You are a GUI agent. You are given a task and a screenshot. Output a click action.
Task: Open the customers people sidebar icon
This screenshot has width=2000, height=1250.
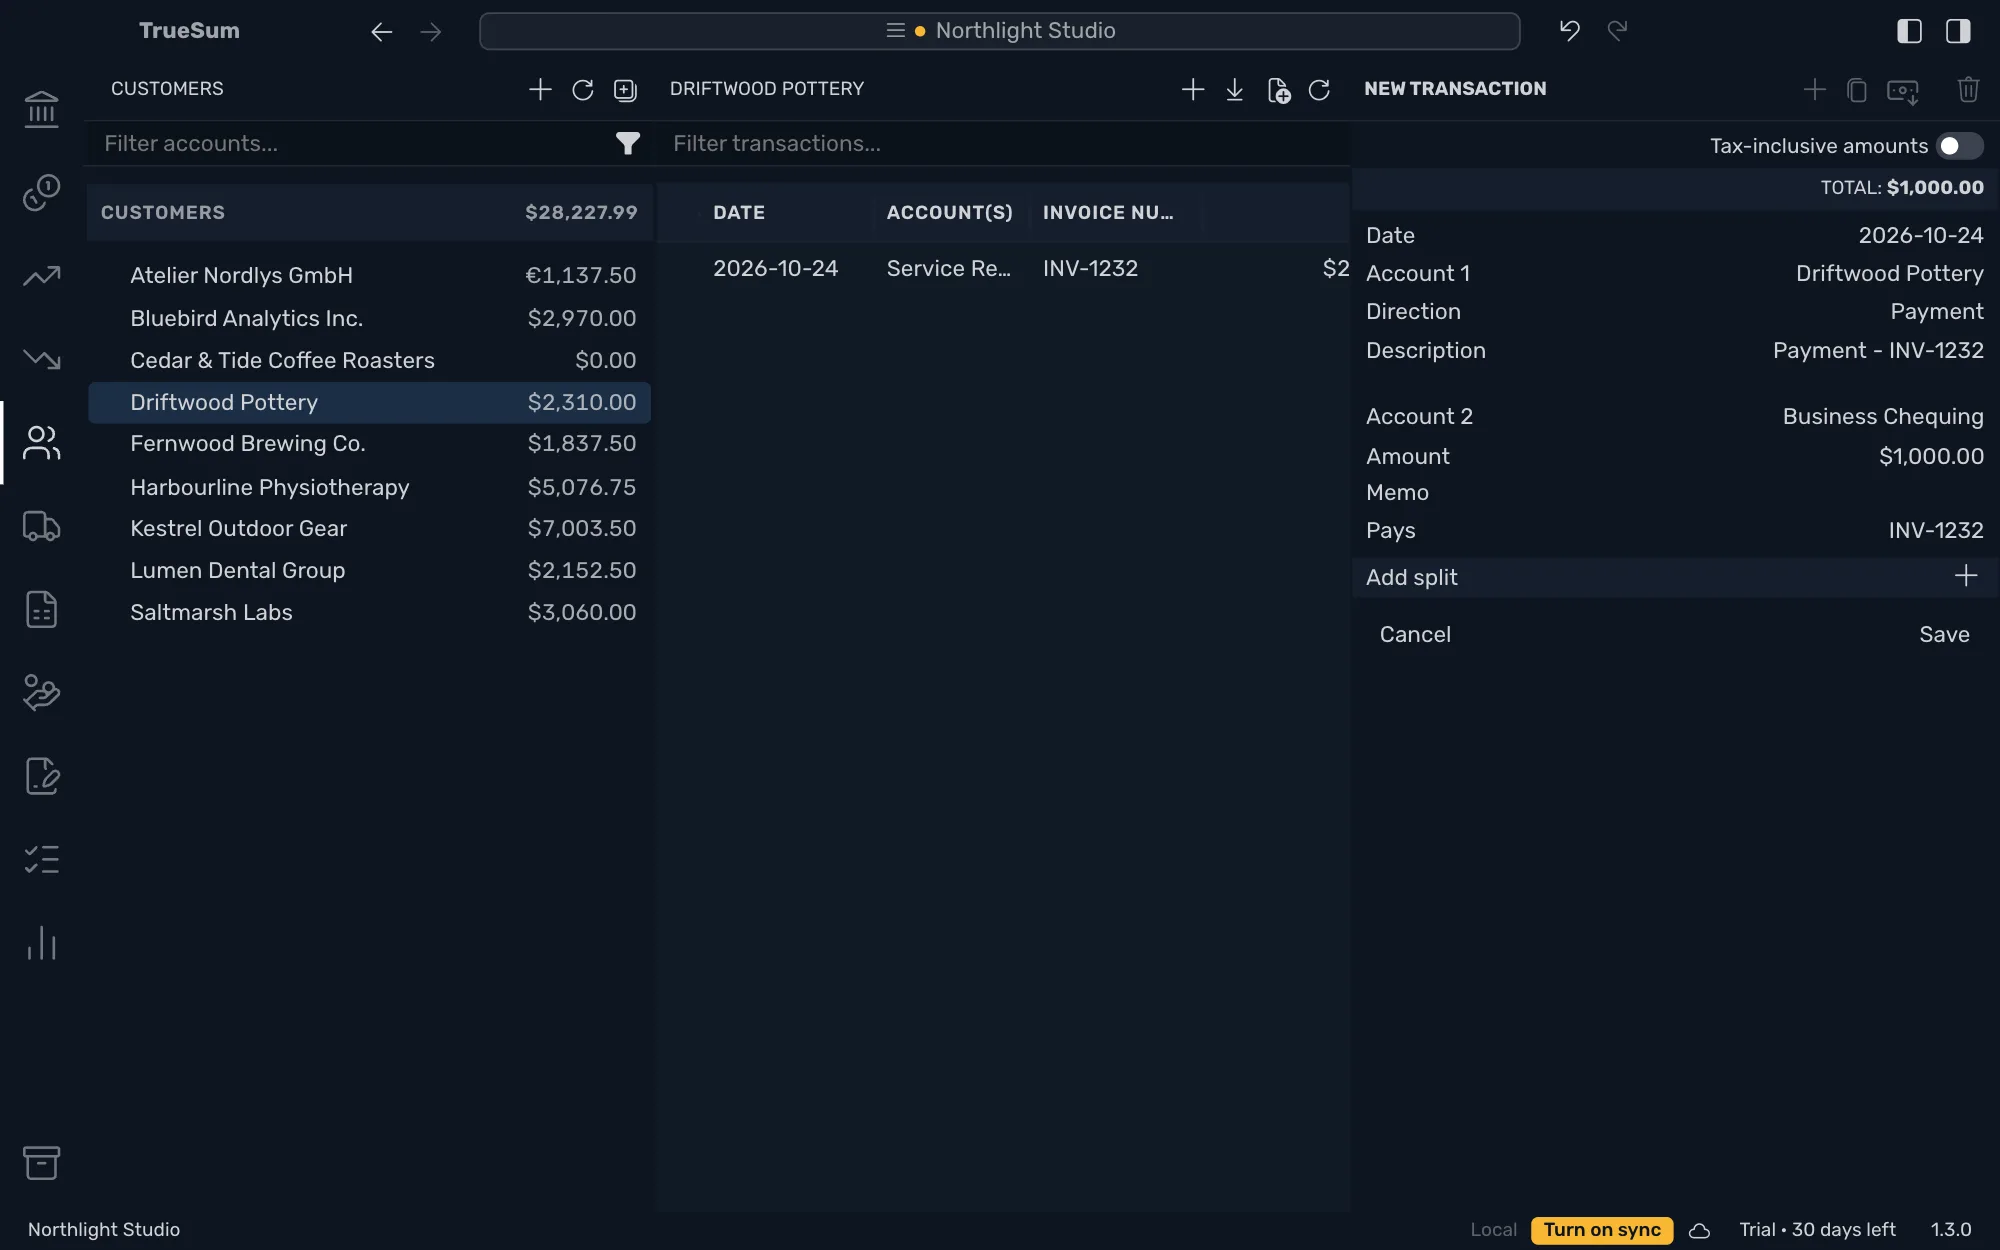click(41, 442)
